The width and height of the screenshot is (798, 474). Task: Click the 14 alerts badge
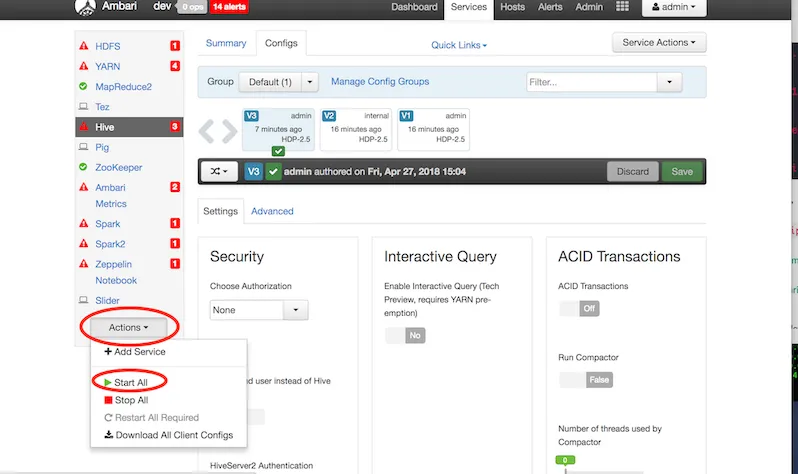229,7
